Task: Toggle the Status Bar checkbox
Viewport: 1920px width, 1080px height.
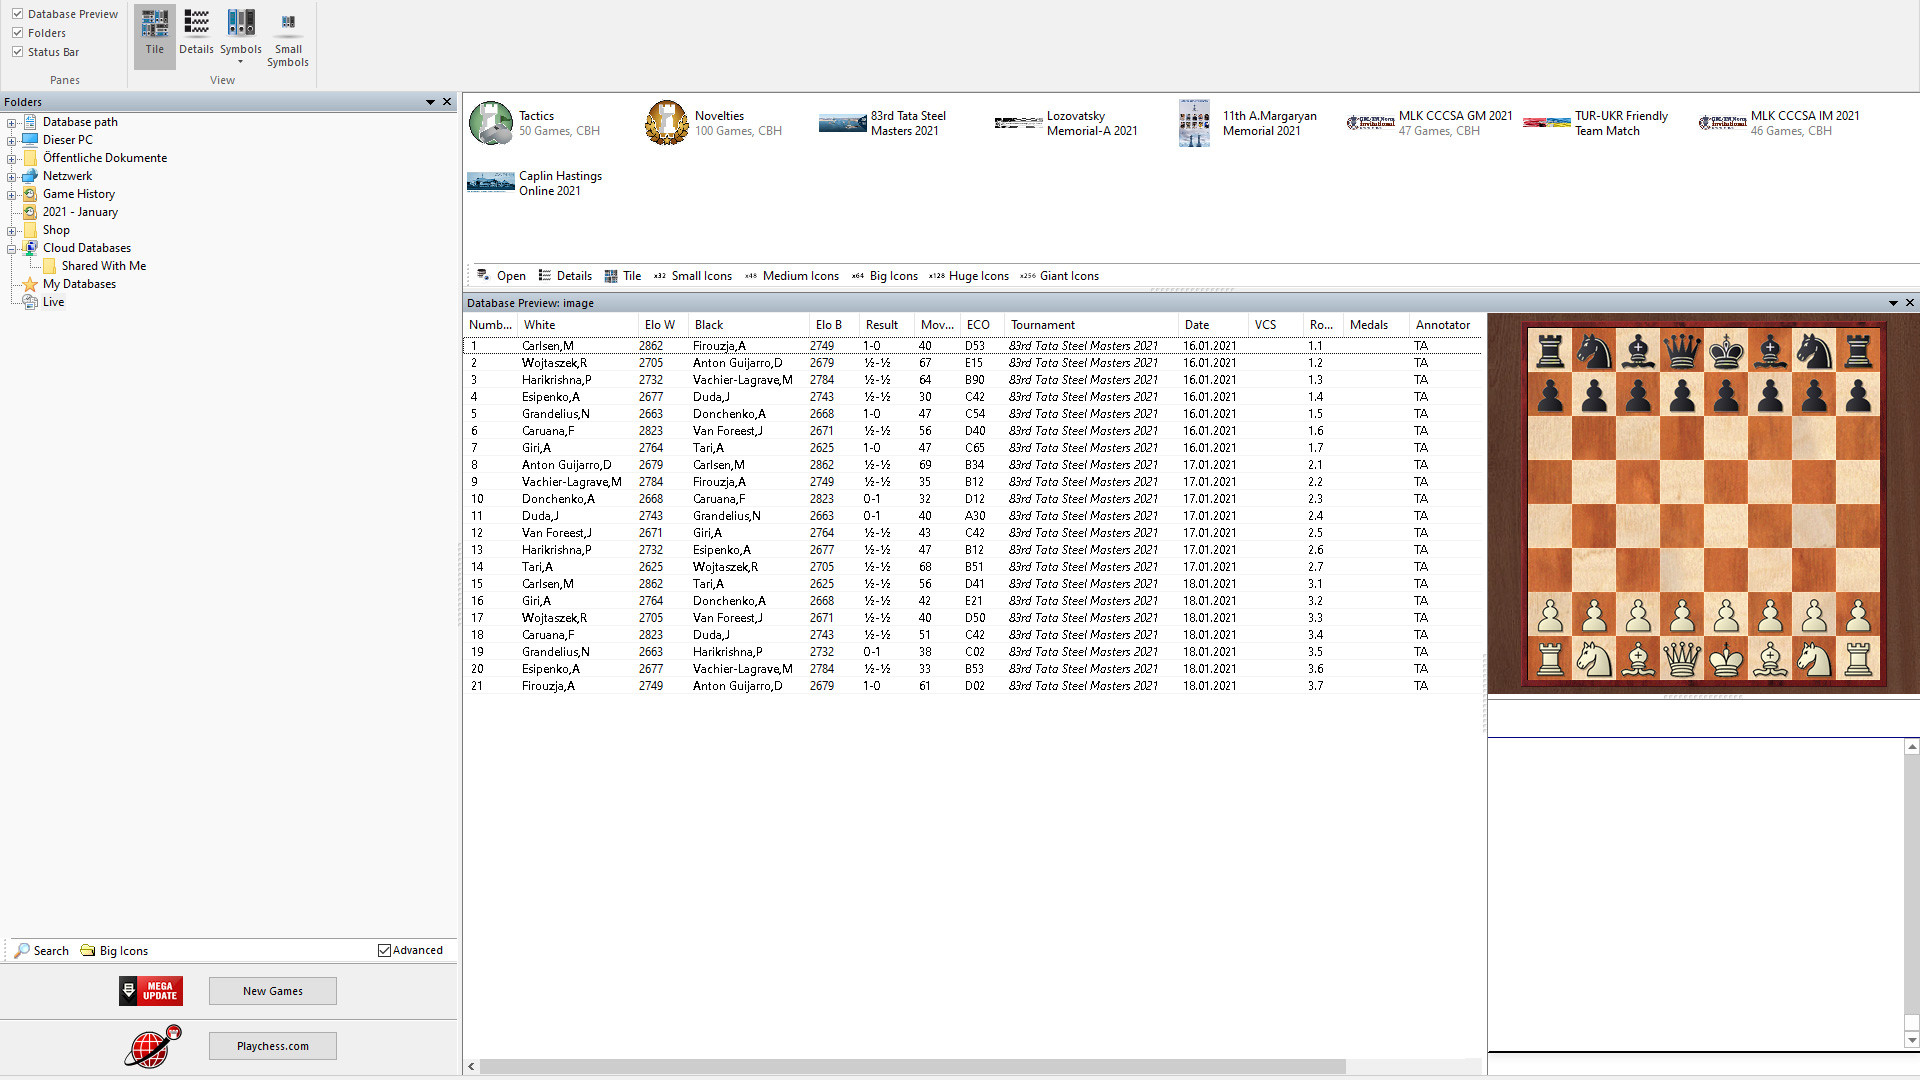Action: click(x=17, y=51)
